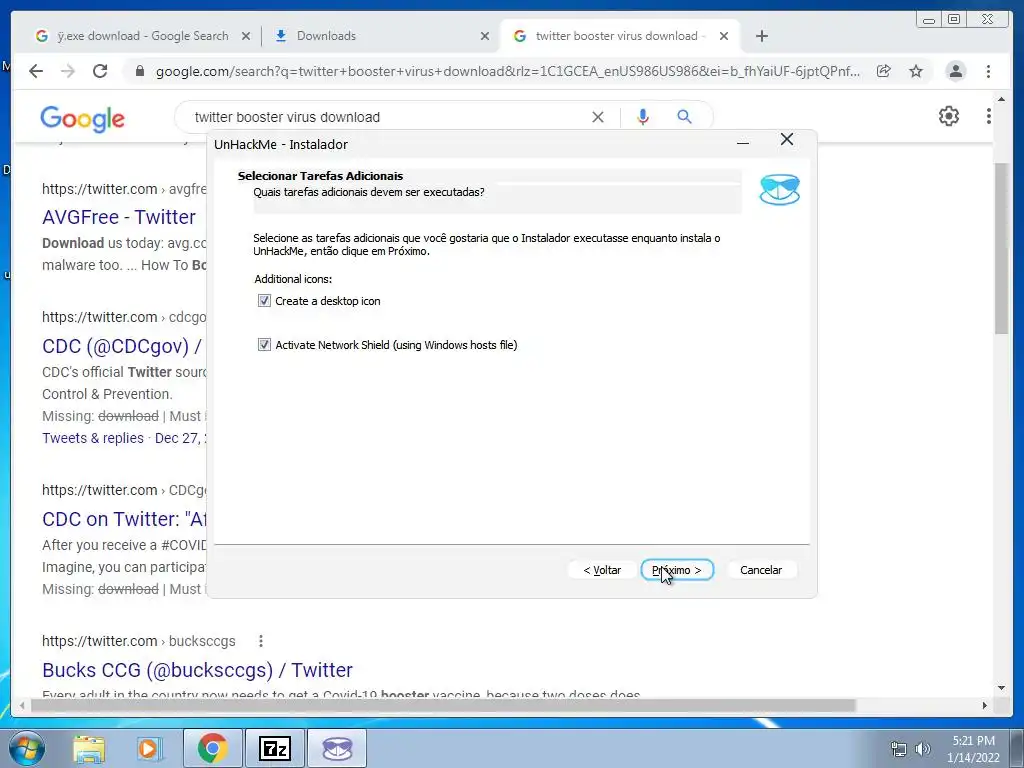1024x768 pixels.
Task: Click the Chrome address bar URL
Action: click(x=507, y=71)
